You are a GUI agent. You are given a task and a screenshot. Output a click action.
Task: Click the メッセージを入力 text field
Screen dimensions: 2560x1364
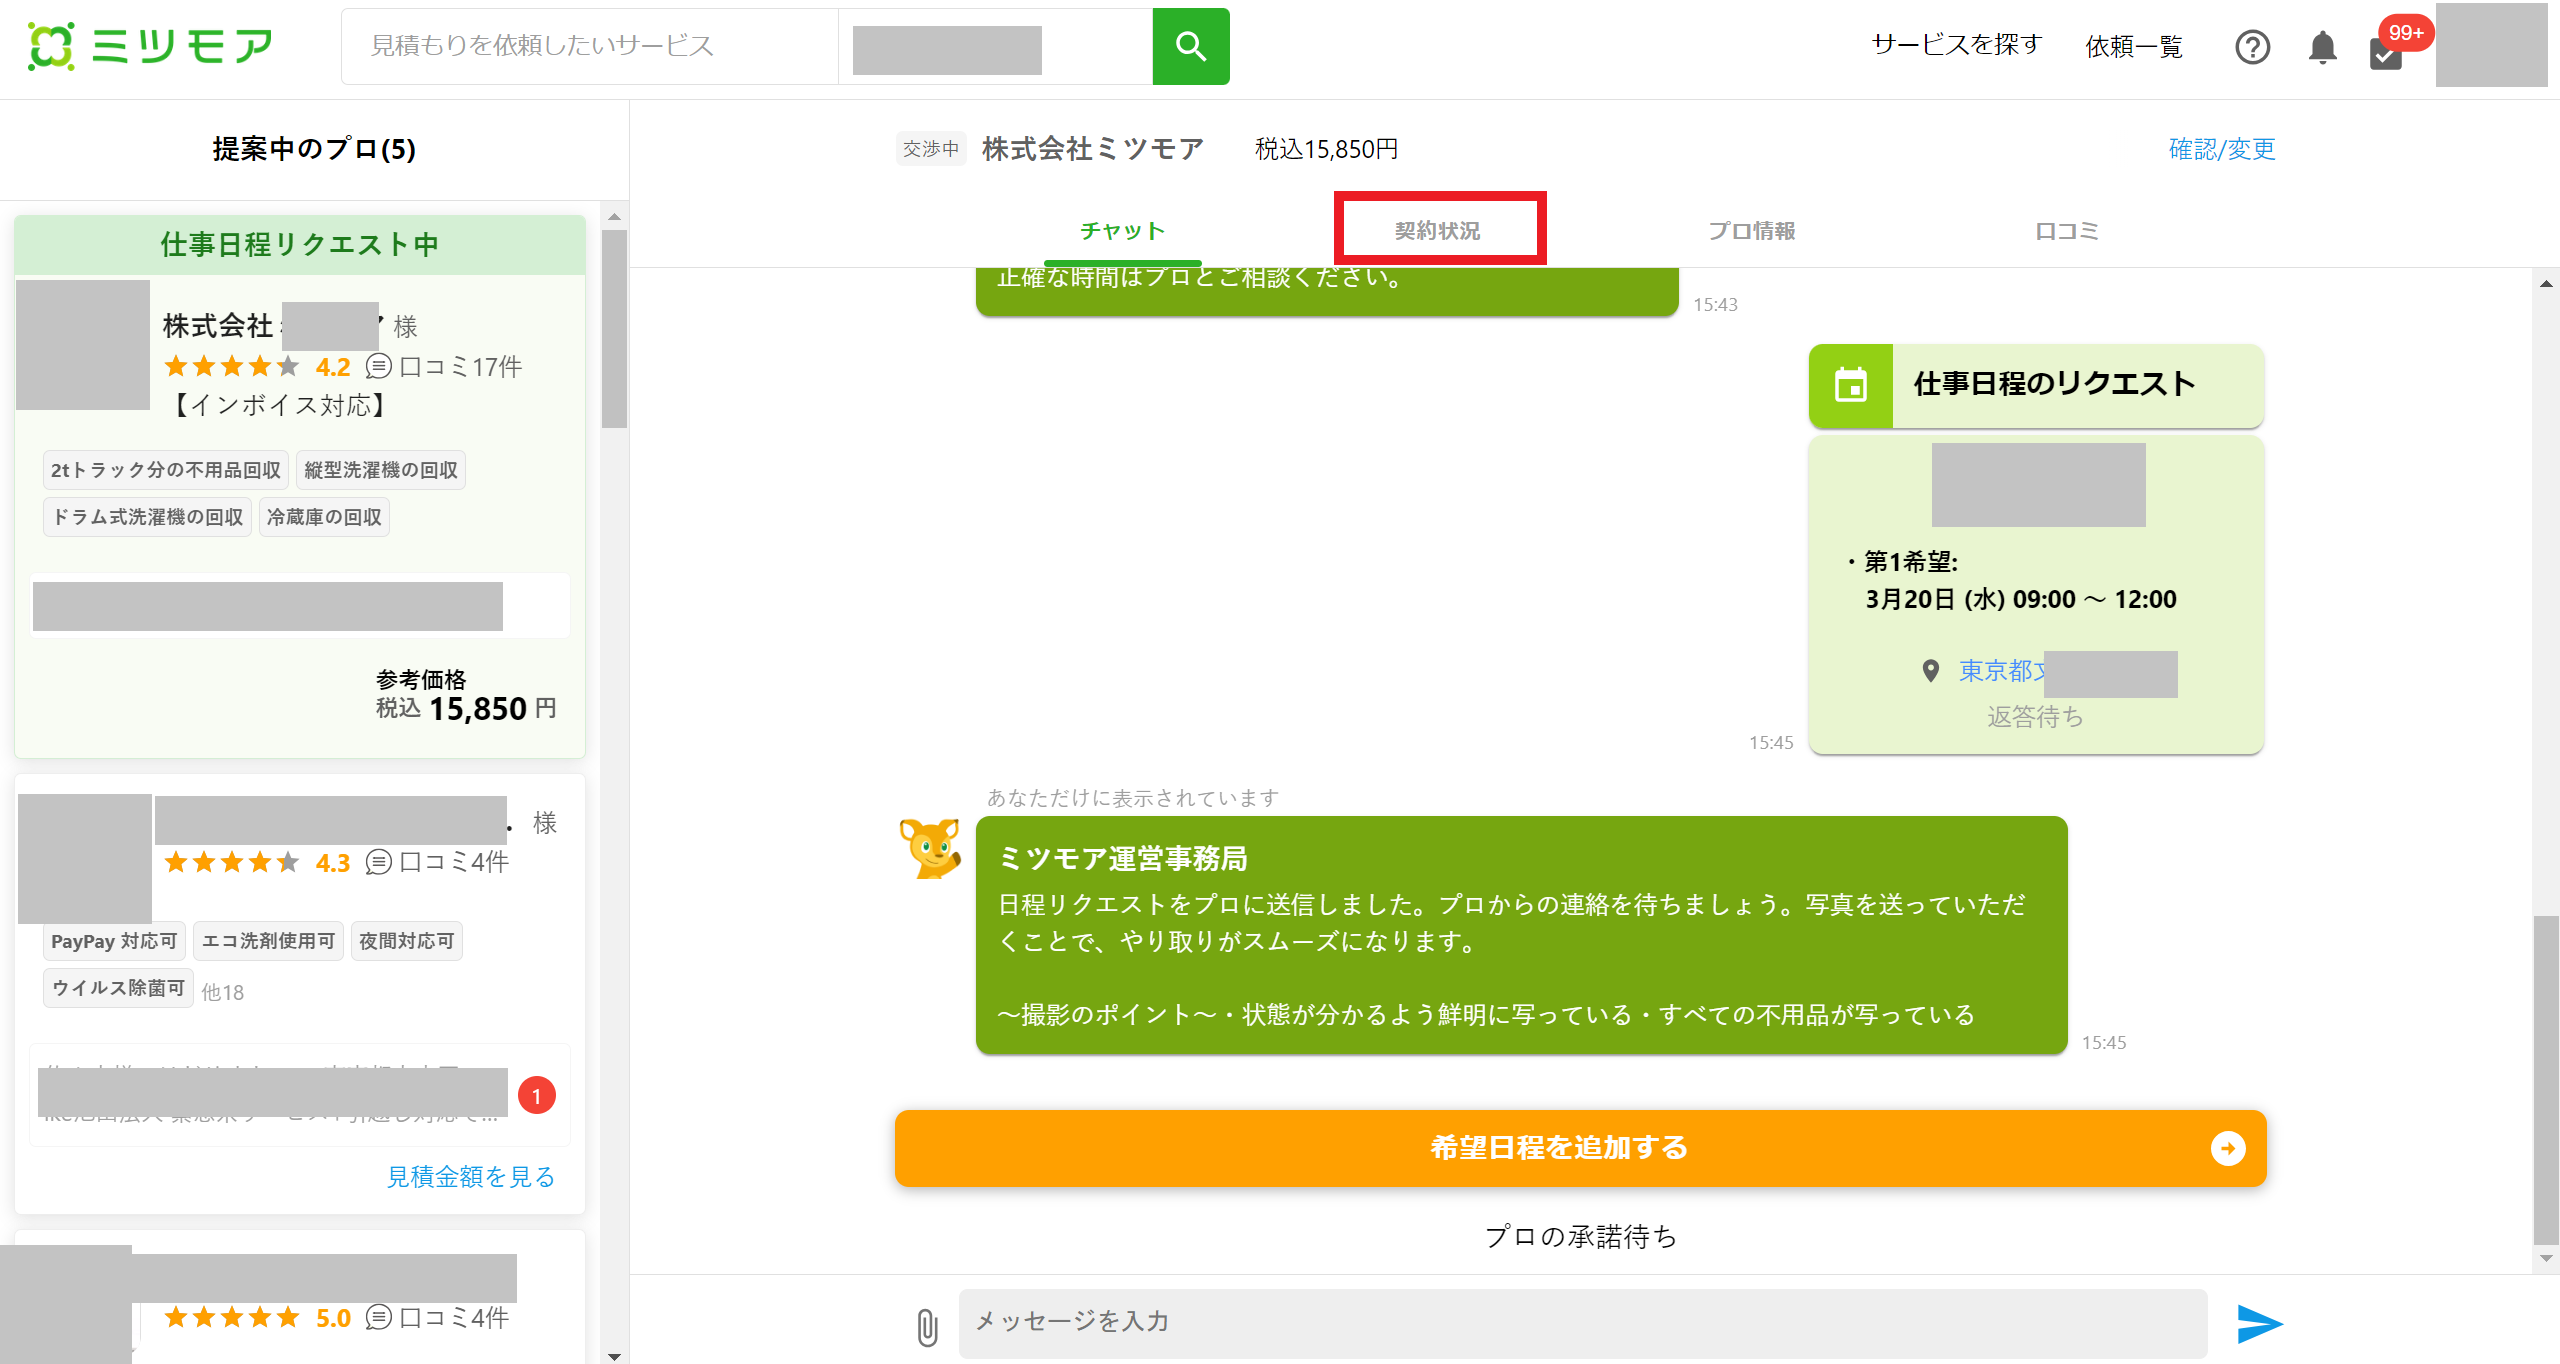pos(1582,1323)
